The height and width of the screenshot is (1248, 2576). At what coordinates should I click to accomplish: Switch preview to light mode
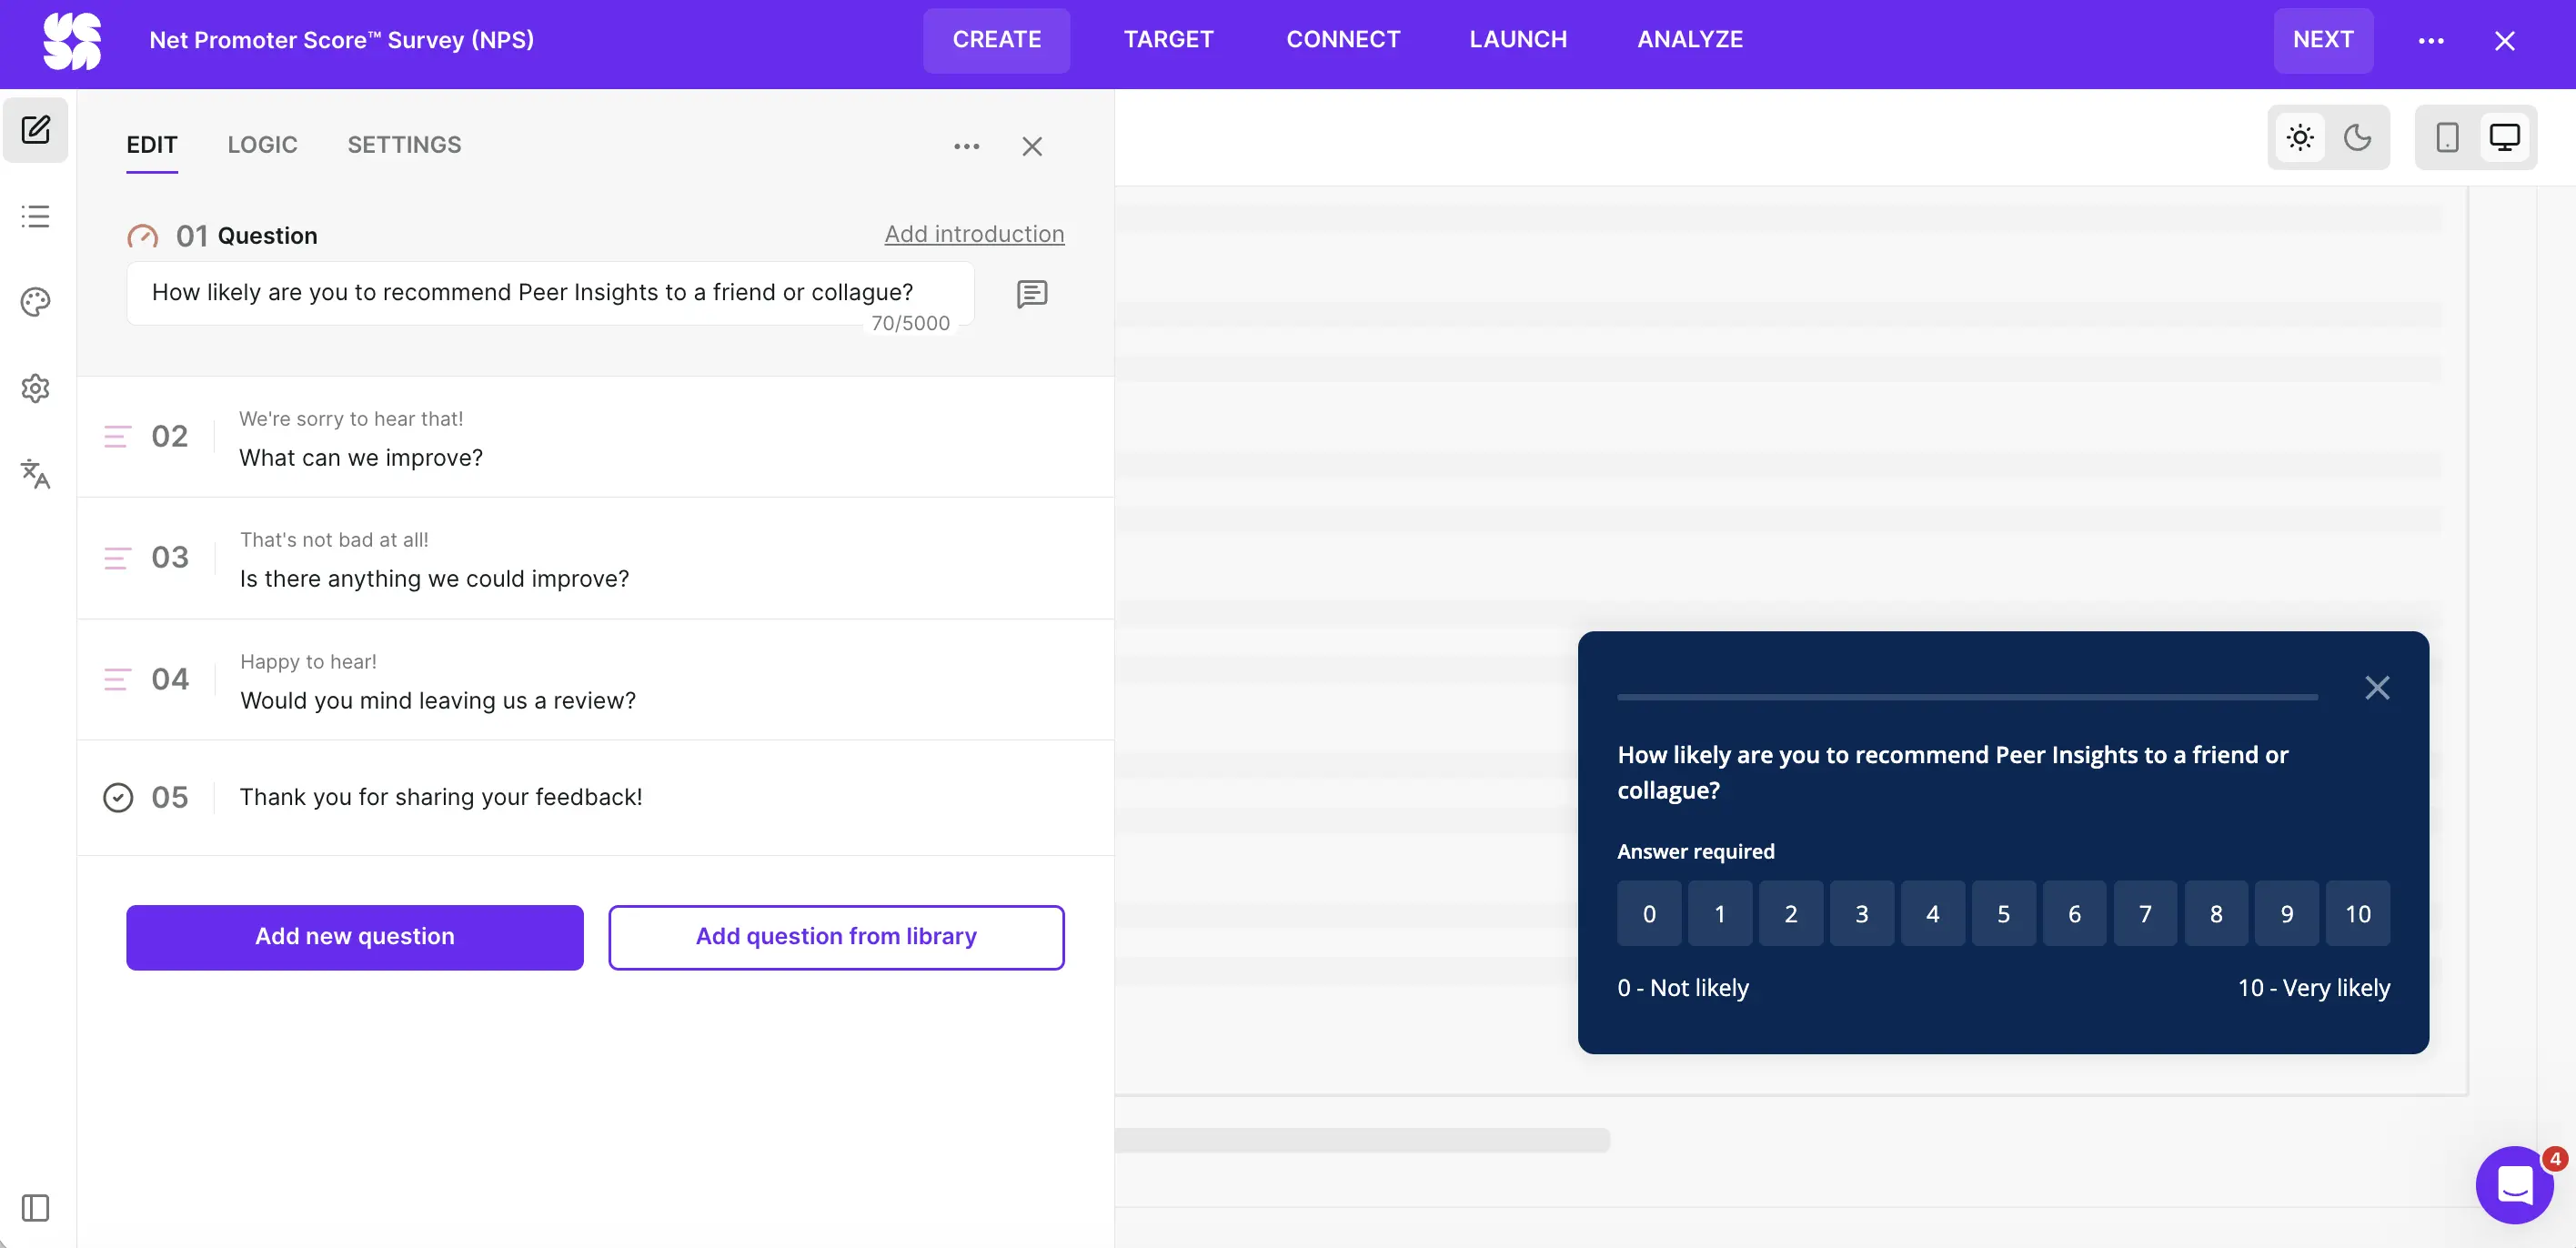coord(2300,137)
